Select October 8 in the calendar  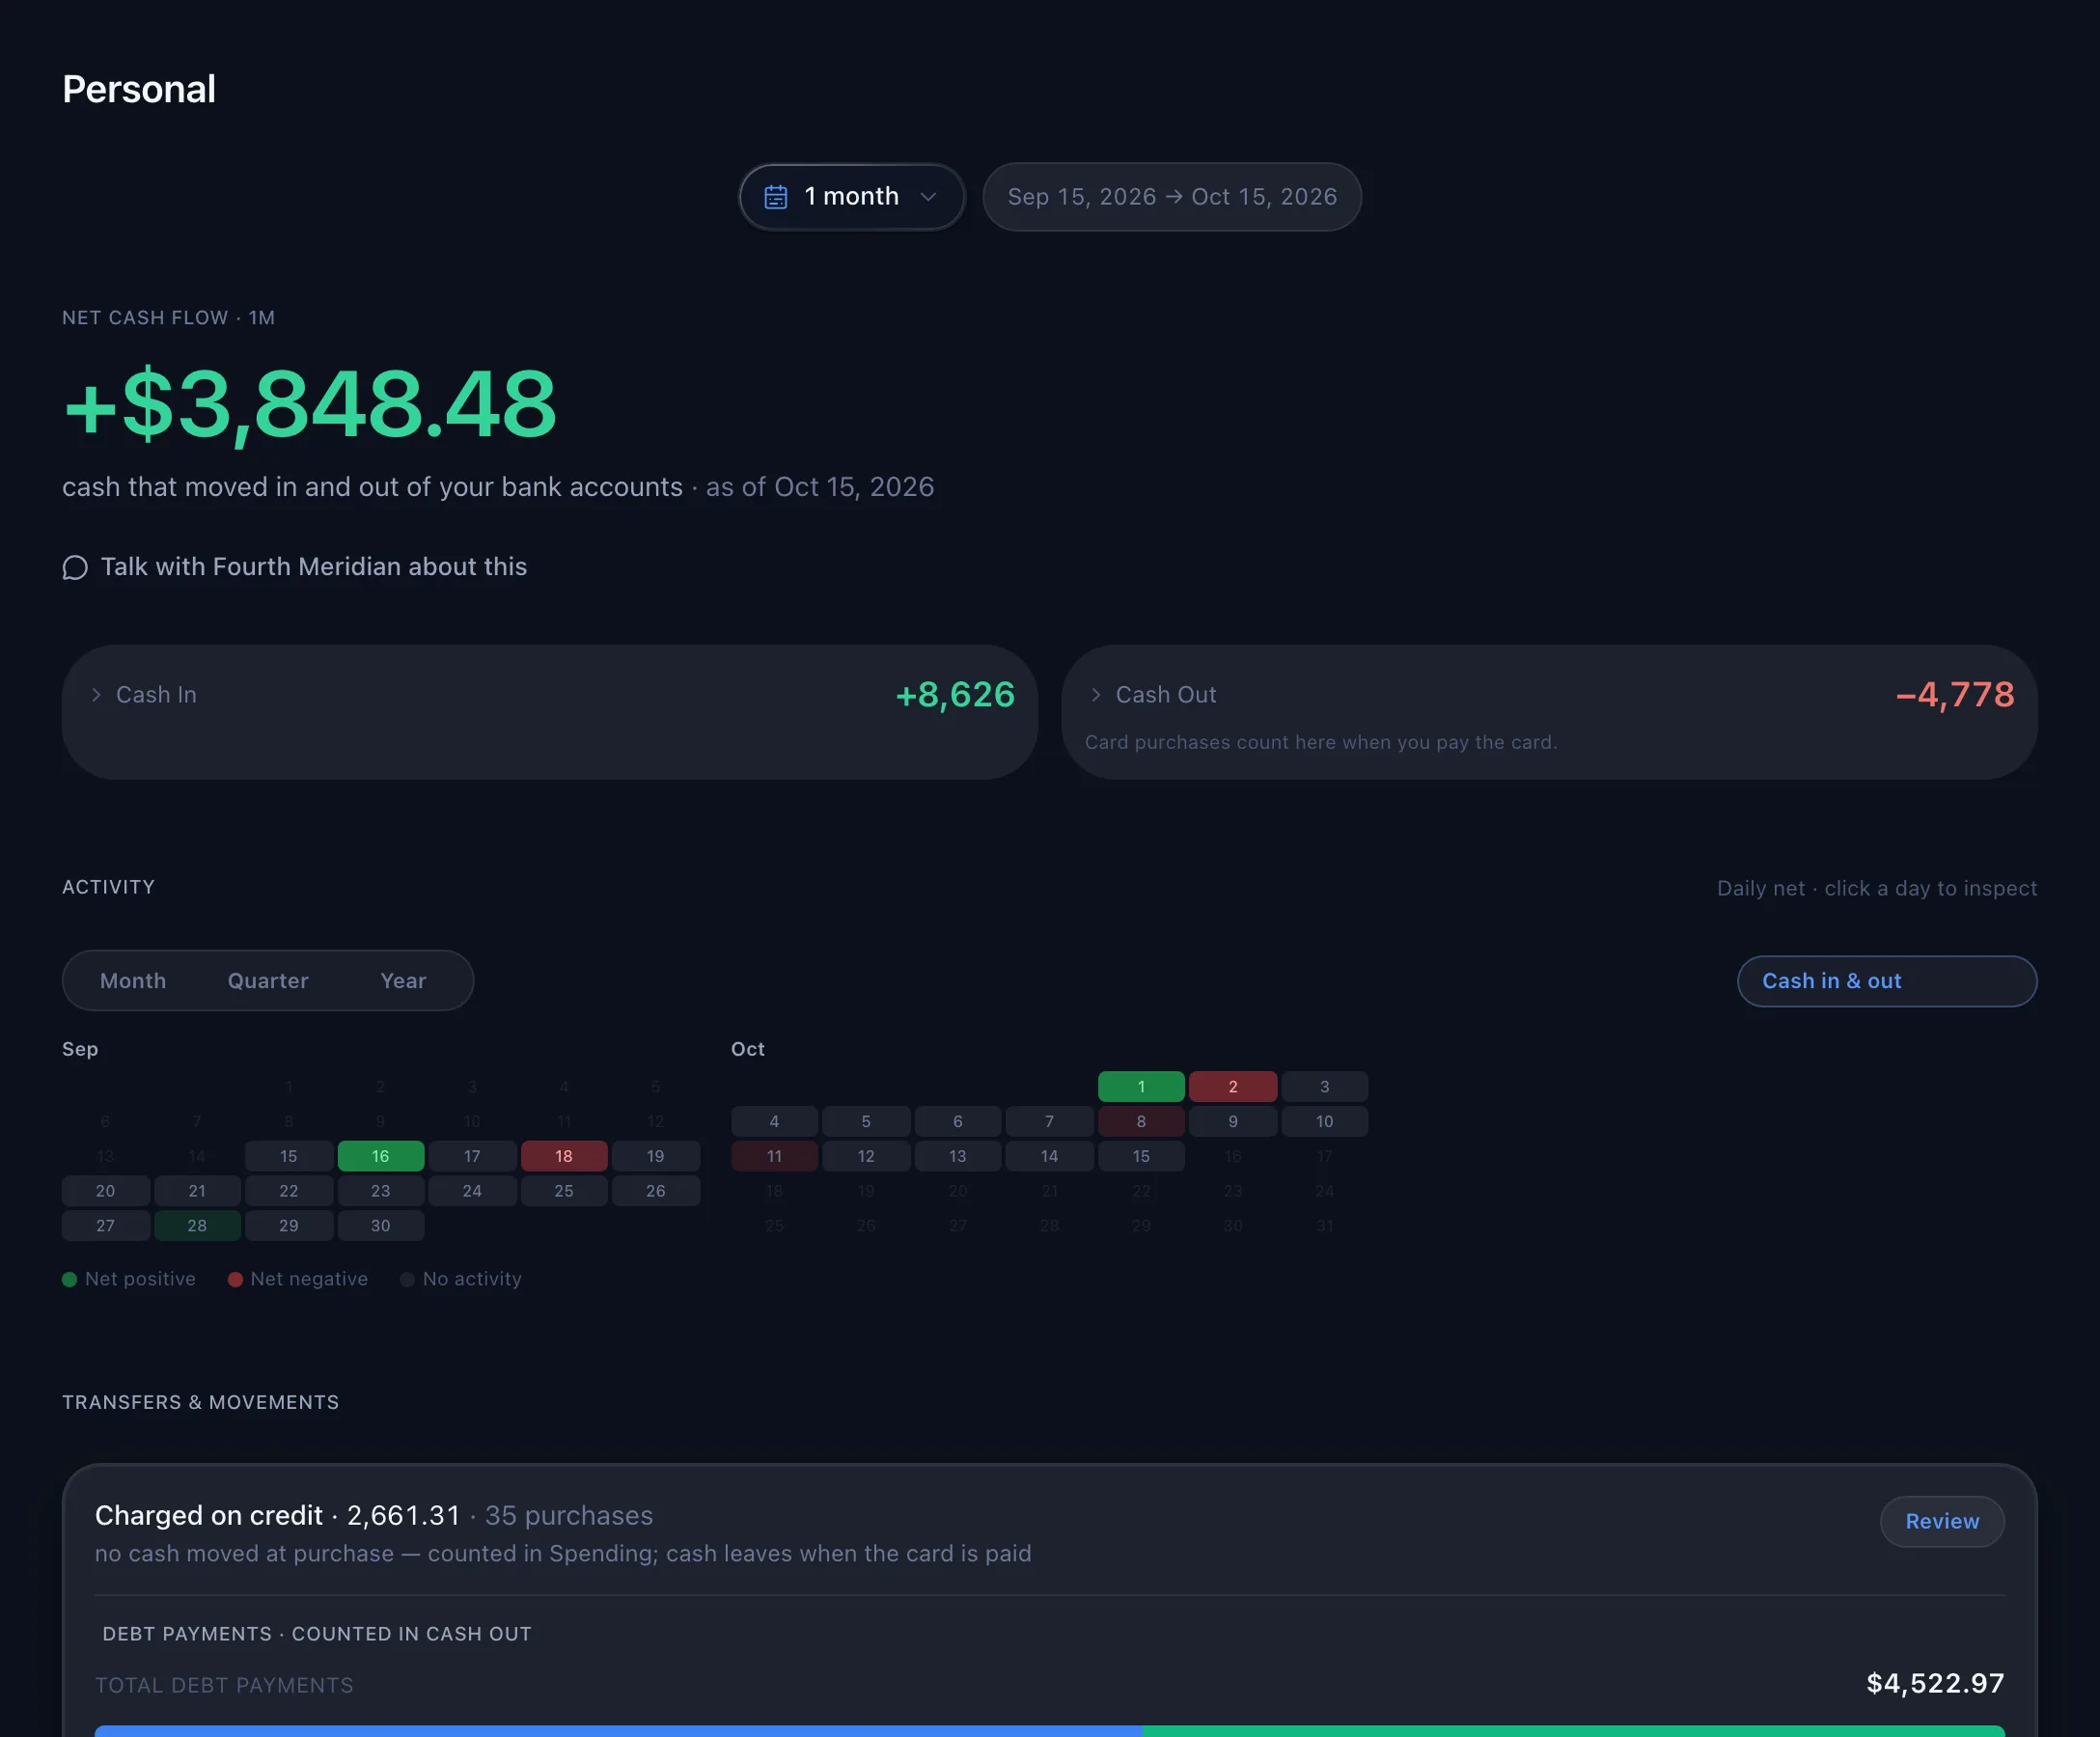[x=1141, y=1121]
